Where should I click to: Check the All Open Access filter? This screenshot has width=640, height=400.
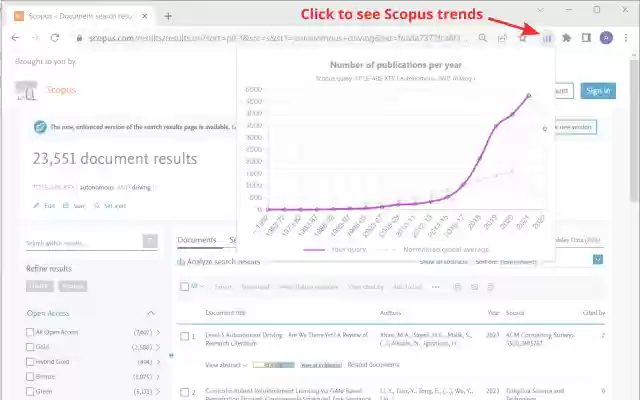tap(30, 332)
